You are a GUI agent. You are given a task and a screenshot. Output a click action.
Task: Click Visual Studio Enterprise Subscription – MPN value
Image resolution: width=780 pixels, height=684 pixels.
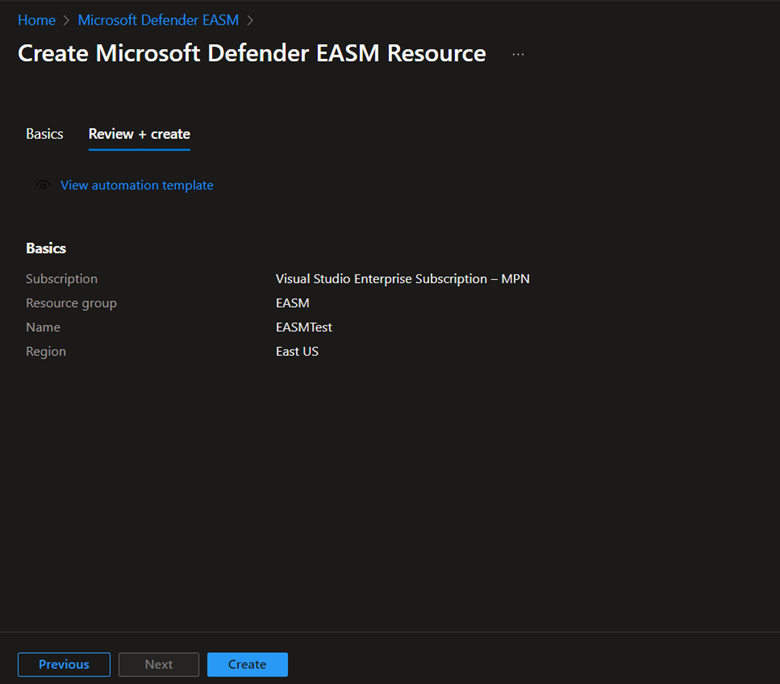[402, 279]
